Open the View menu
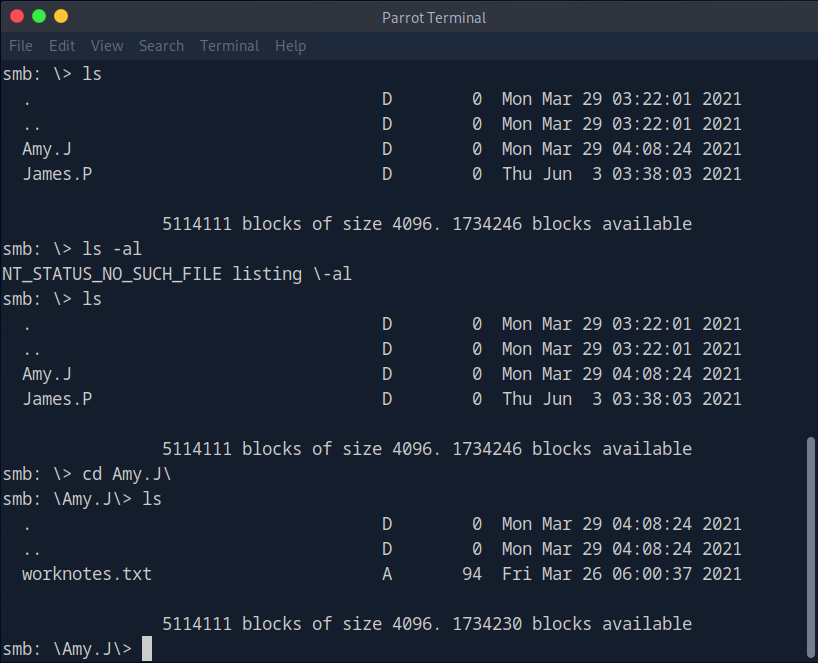818x663 pixels. click(107, 46)
